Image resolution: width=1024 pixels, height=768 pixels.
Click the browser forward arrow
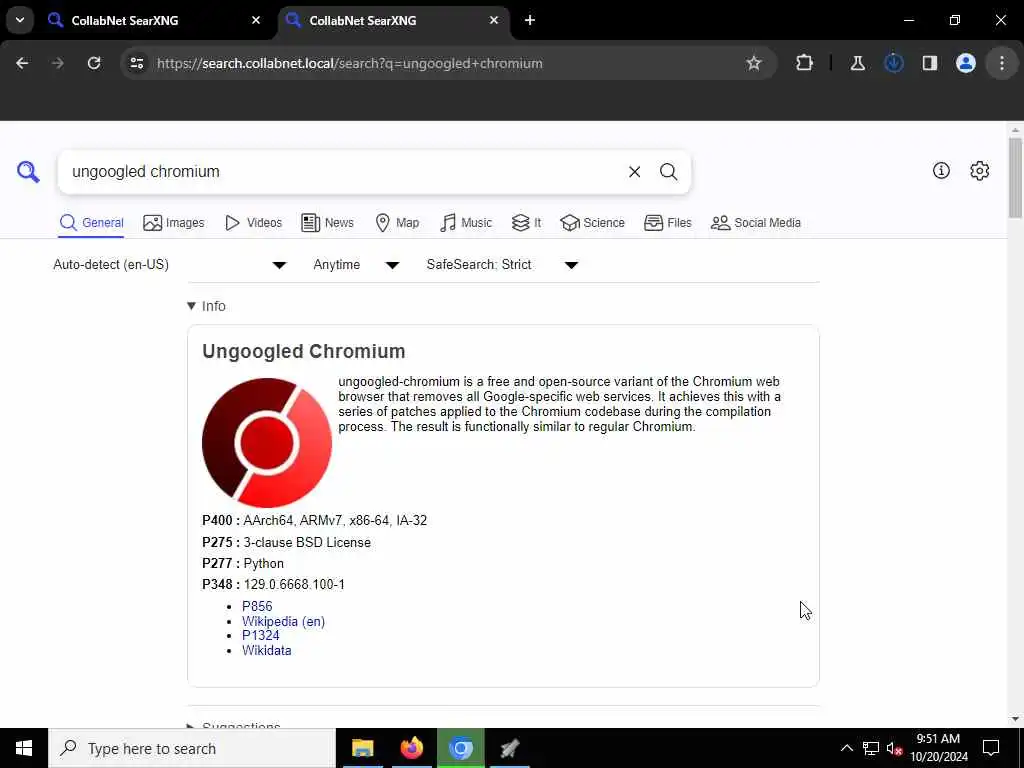point(58,63)
